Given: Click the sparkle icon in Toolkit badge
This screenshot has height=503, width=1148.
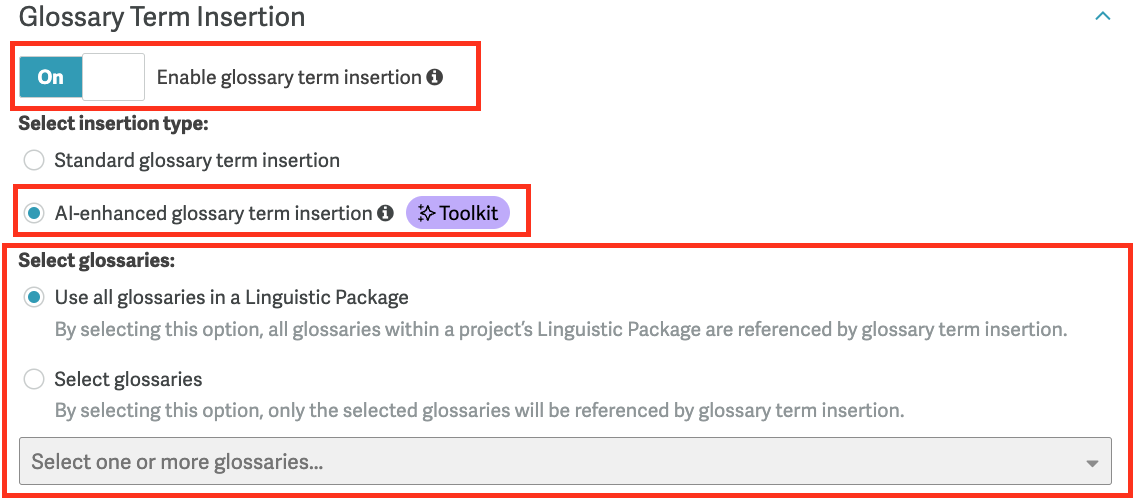Looking at the screenshot, I should [x=426, y=213].
